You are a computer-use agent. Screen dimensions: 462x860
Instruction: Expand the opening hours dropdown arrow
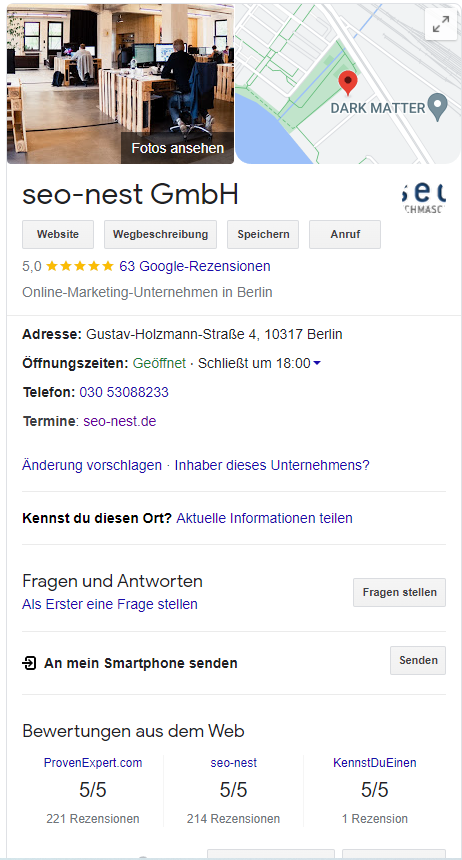click(x=317, y=364)
